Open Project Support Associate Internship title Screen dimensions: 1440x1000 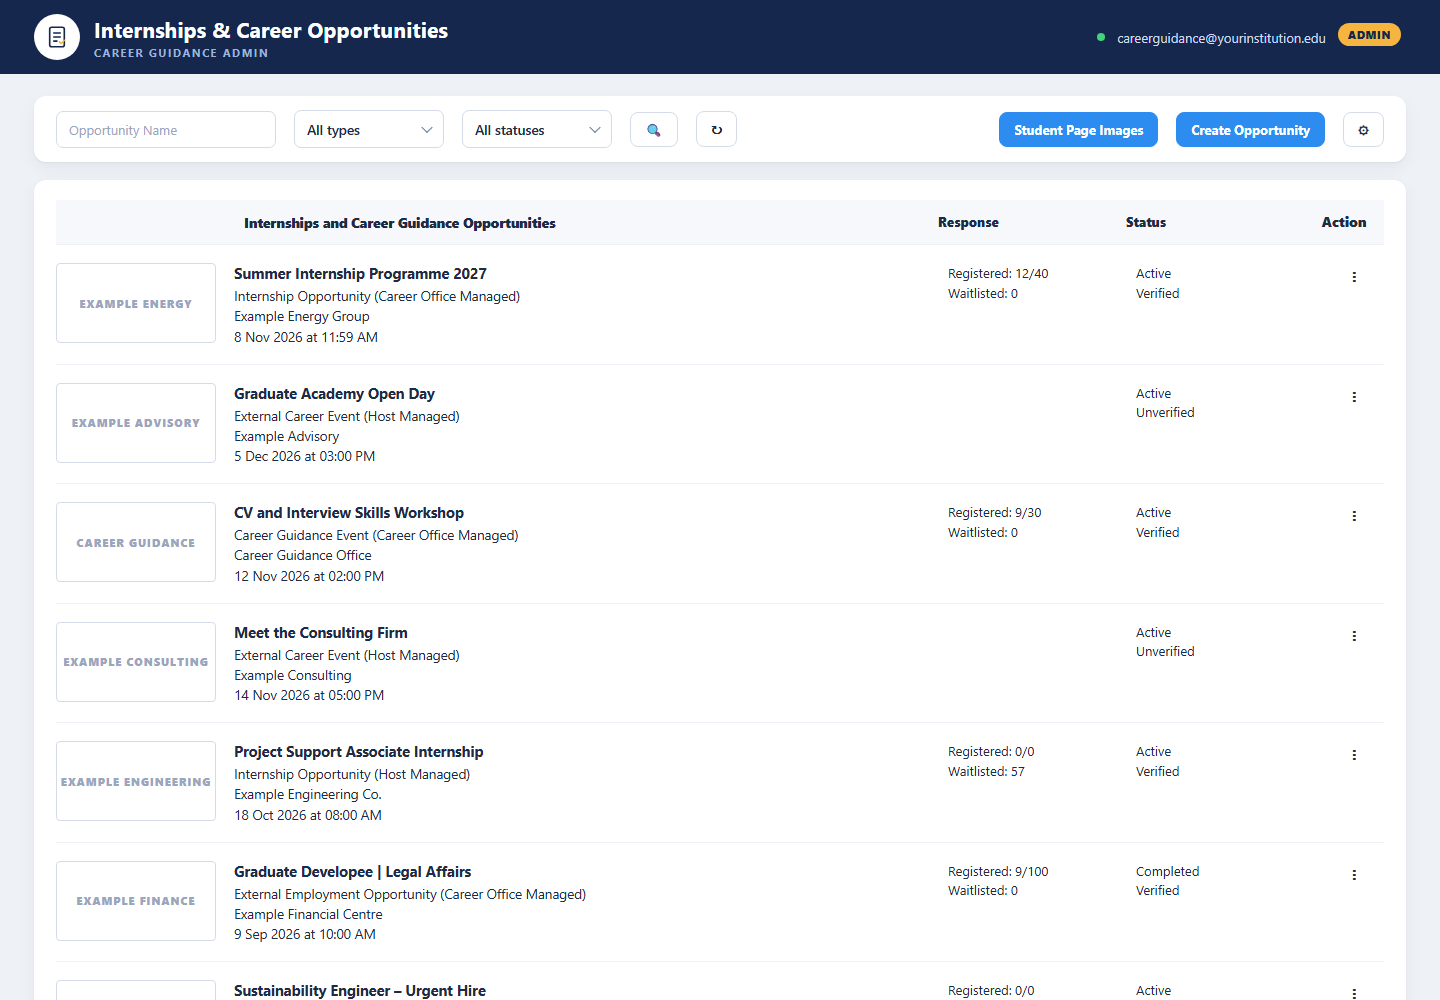pos(359,752)
